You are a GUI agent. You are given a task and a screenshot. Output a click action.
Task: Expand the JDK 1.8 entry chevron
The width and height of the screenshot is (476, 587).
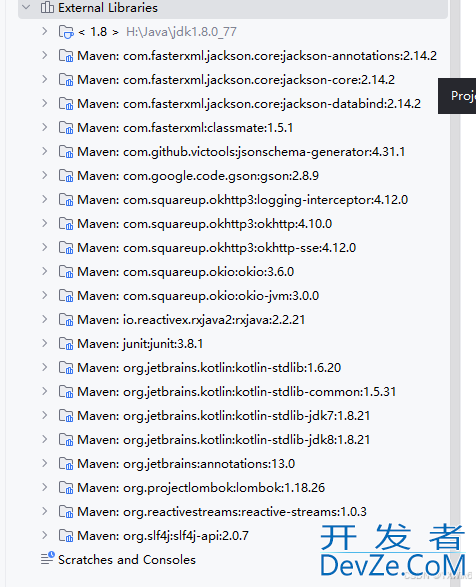click(x=45, y=31)
